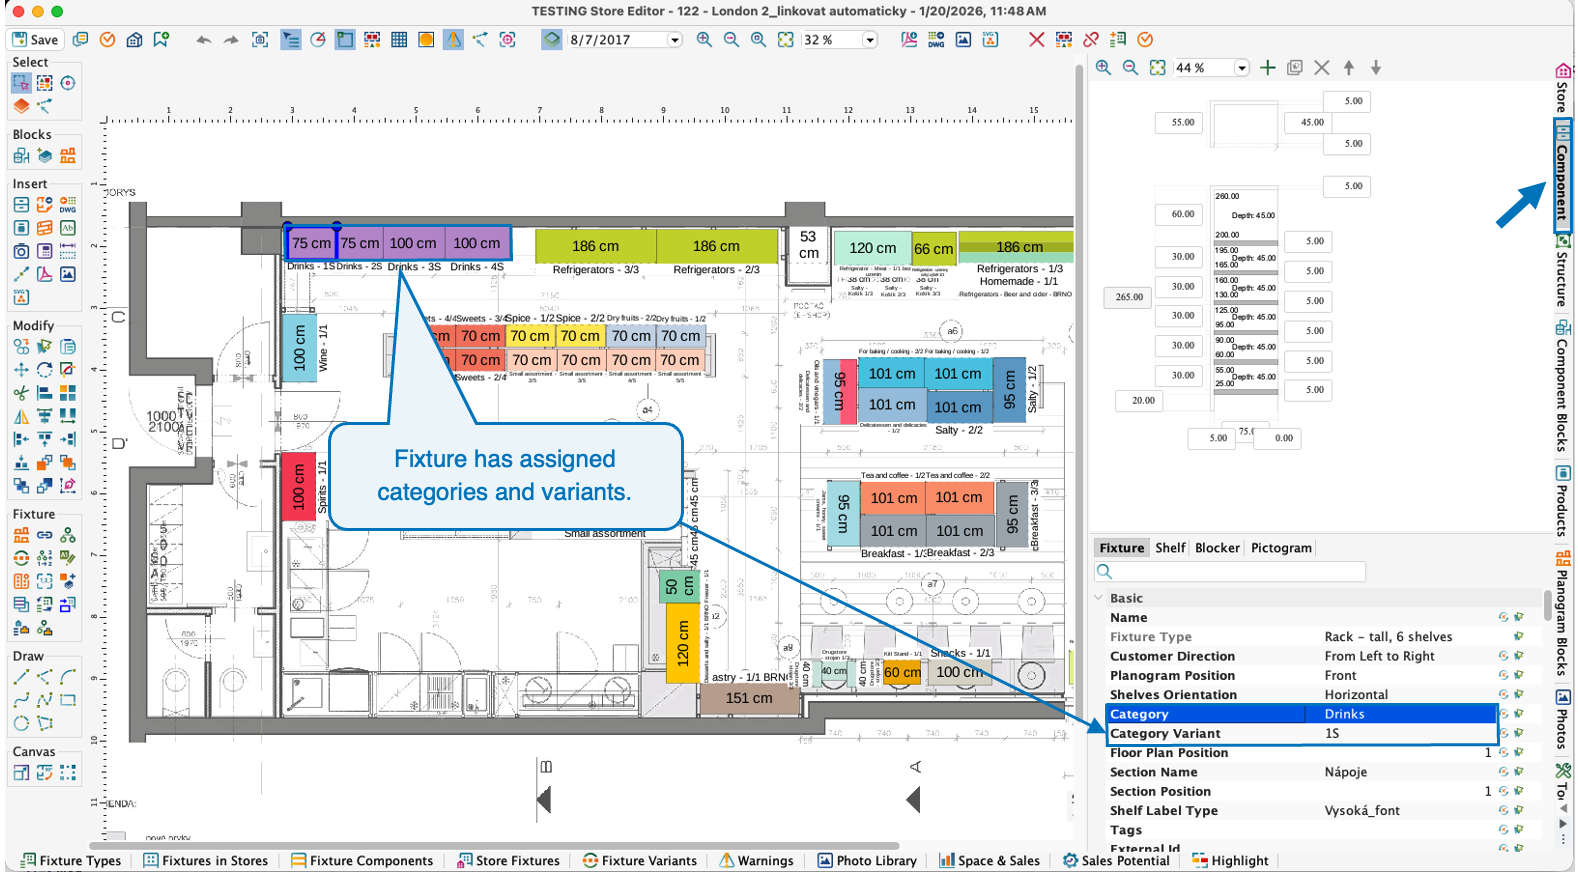Insert an SVG file from Insert panel

click(x=21, y=297)
